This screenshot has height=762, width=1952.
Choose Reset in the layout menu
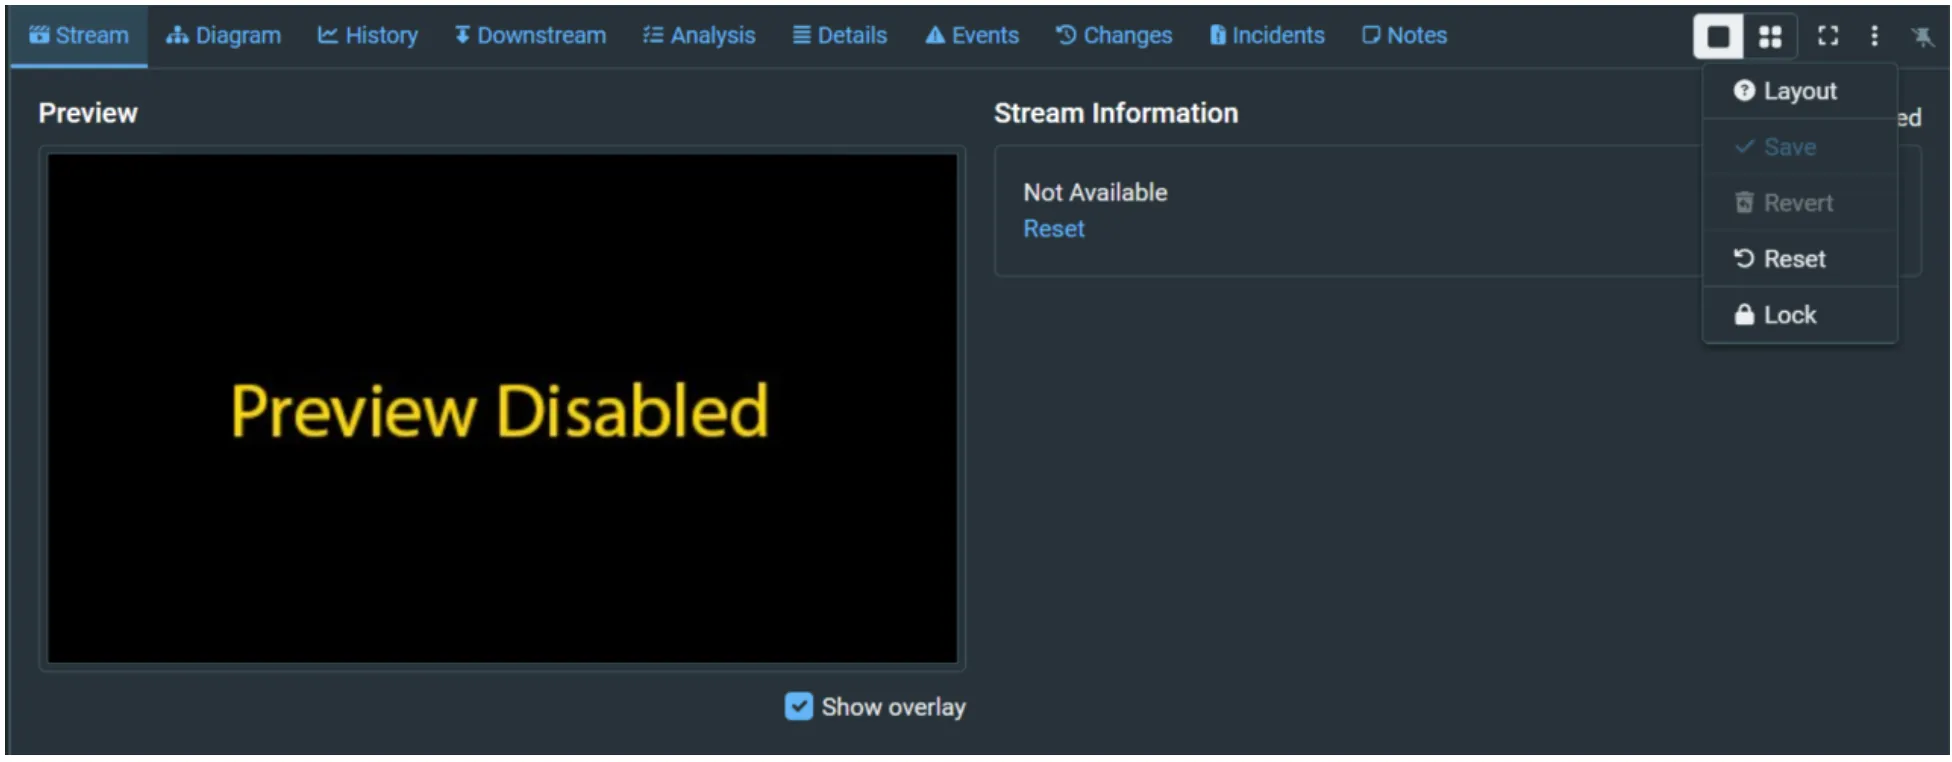[x=1799, y=259]
